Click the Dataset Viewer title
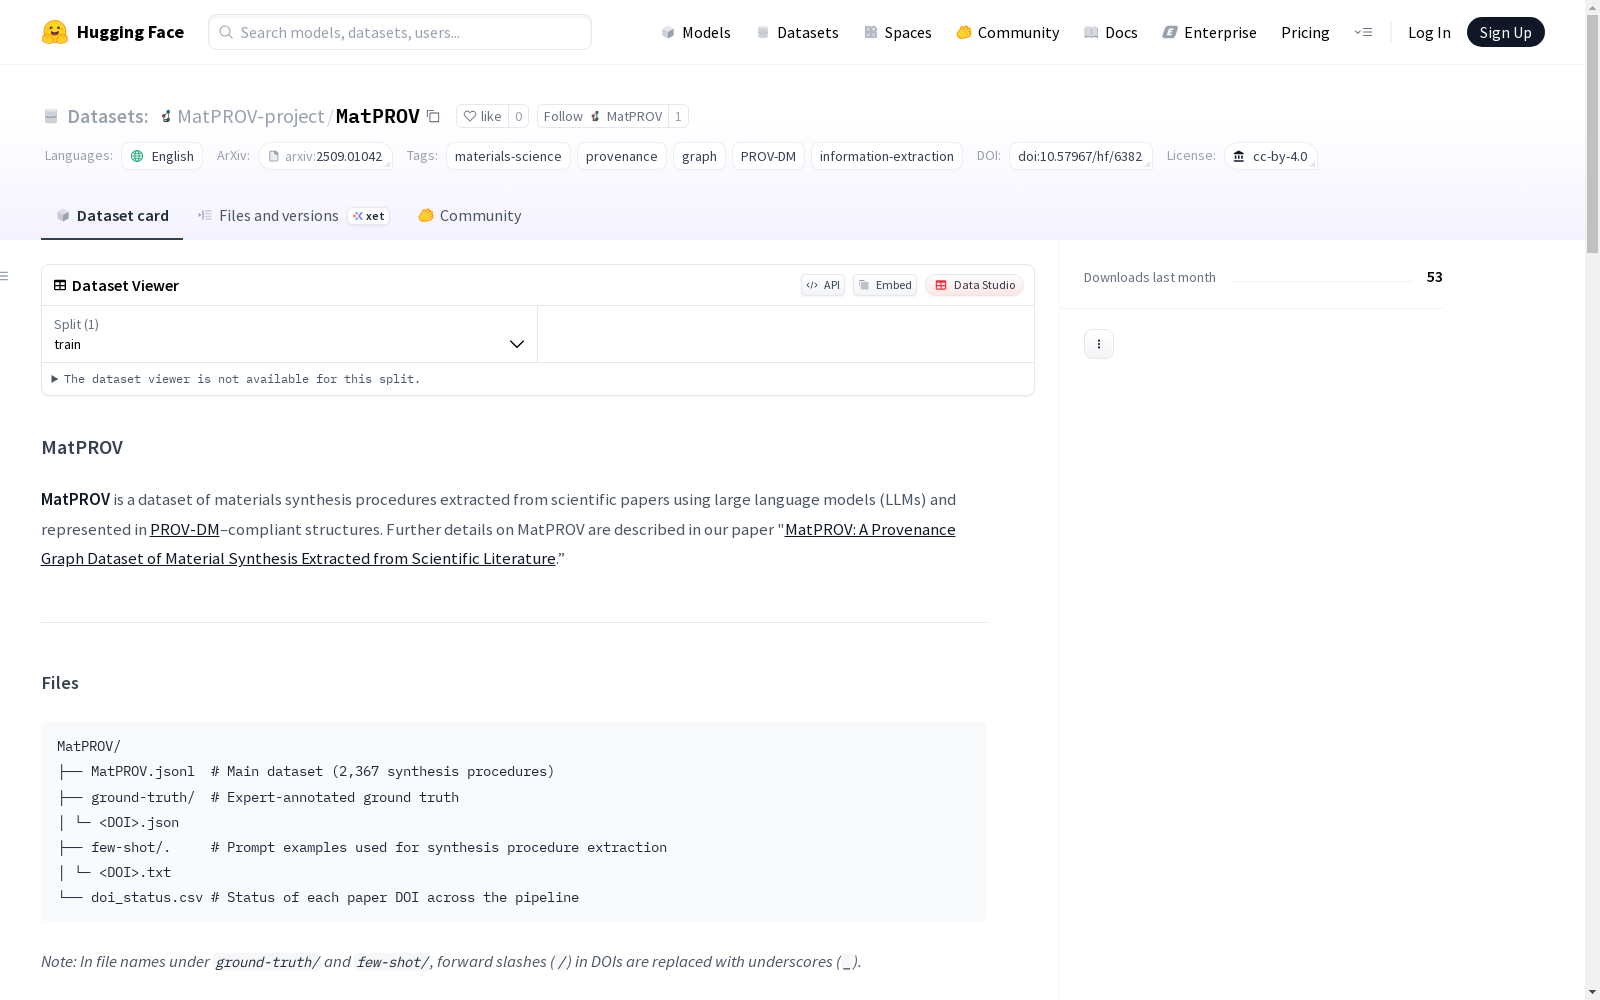This screenshot has height=1000, width=1600. [125, 285]
